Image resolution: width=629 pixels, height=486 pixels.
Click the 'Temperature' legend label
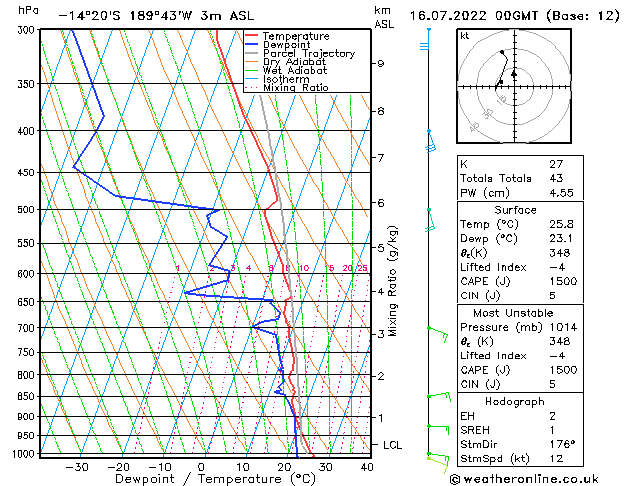pyautogui.click(x=296, y=36)
